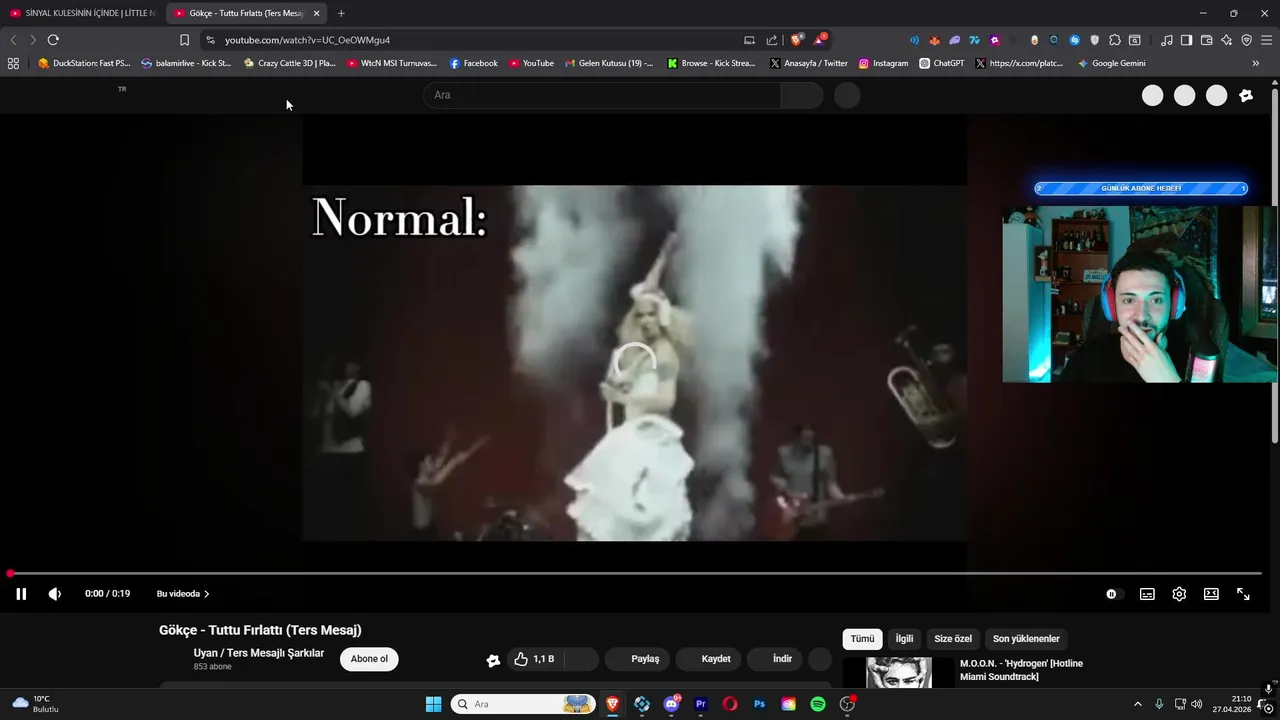Image resolution: width=1280 pixels, height=720 pixels.
Task: Click the youtube.com address bar URL
Action: click(x=307, y=40)
